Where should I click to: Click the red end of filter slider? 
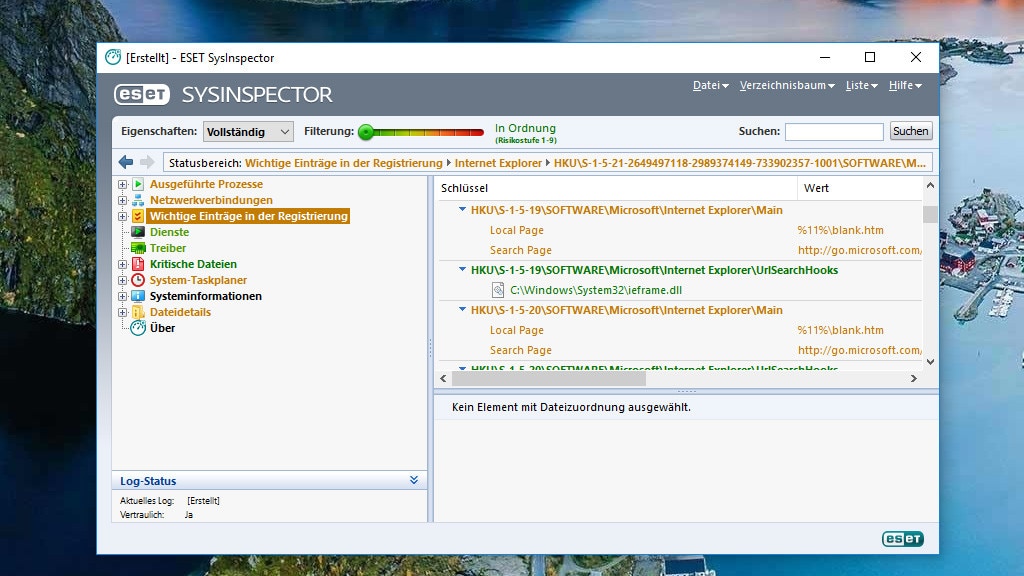point(477,133)
